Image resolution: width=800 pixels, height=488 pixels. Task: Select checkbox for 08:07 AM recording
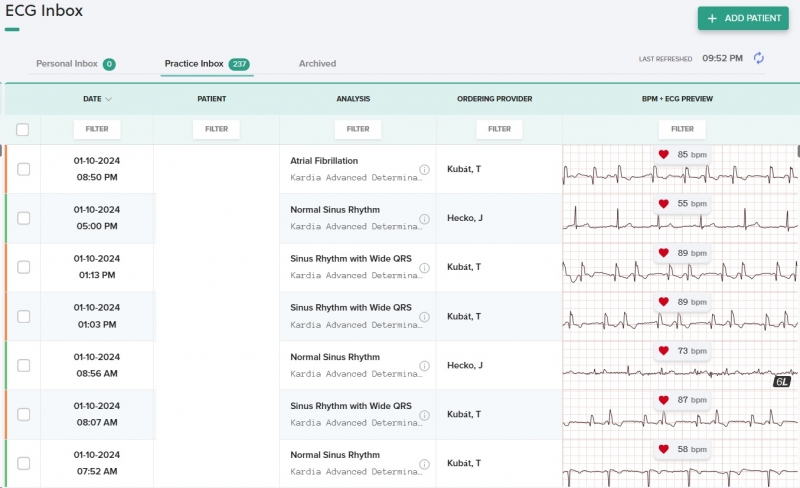pos(23,414)
